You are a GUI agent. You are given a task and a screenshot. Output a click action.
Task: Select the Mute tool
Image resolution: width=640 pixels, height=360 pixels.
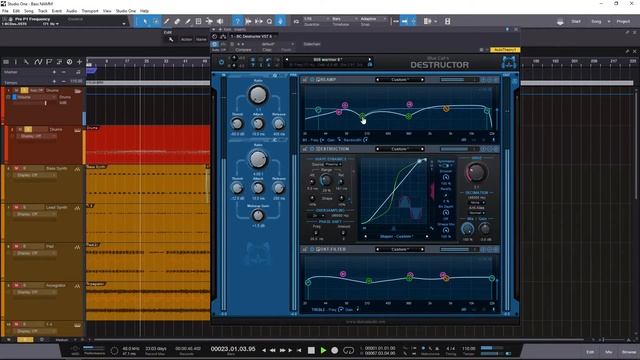pyautogui.click(x=198, y=21)
